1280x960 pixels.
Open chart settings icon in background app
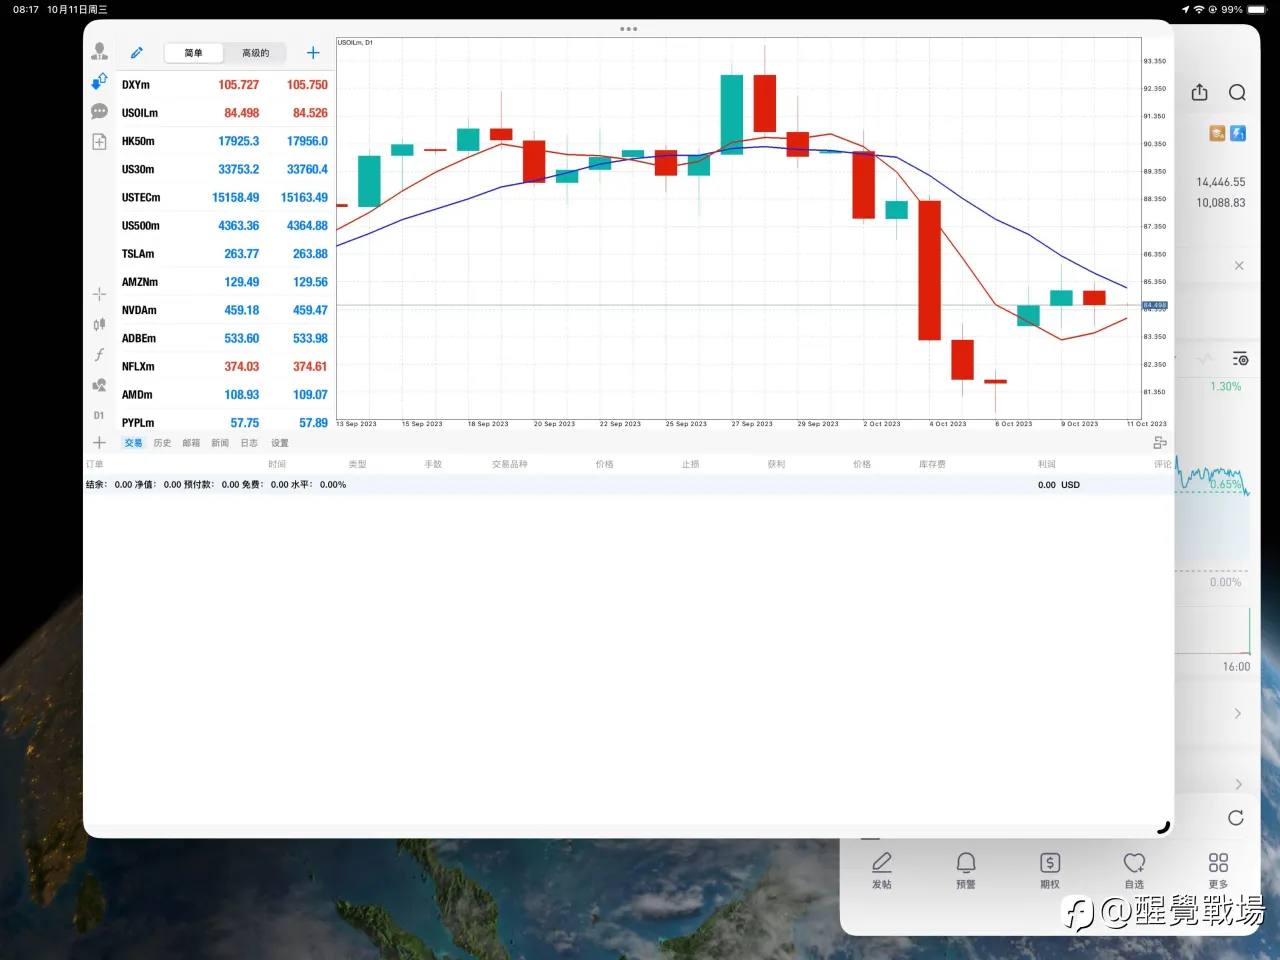point(1240,359)
